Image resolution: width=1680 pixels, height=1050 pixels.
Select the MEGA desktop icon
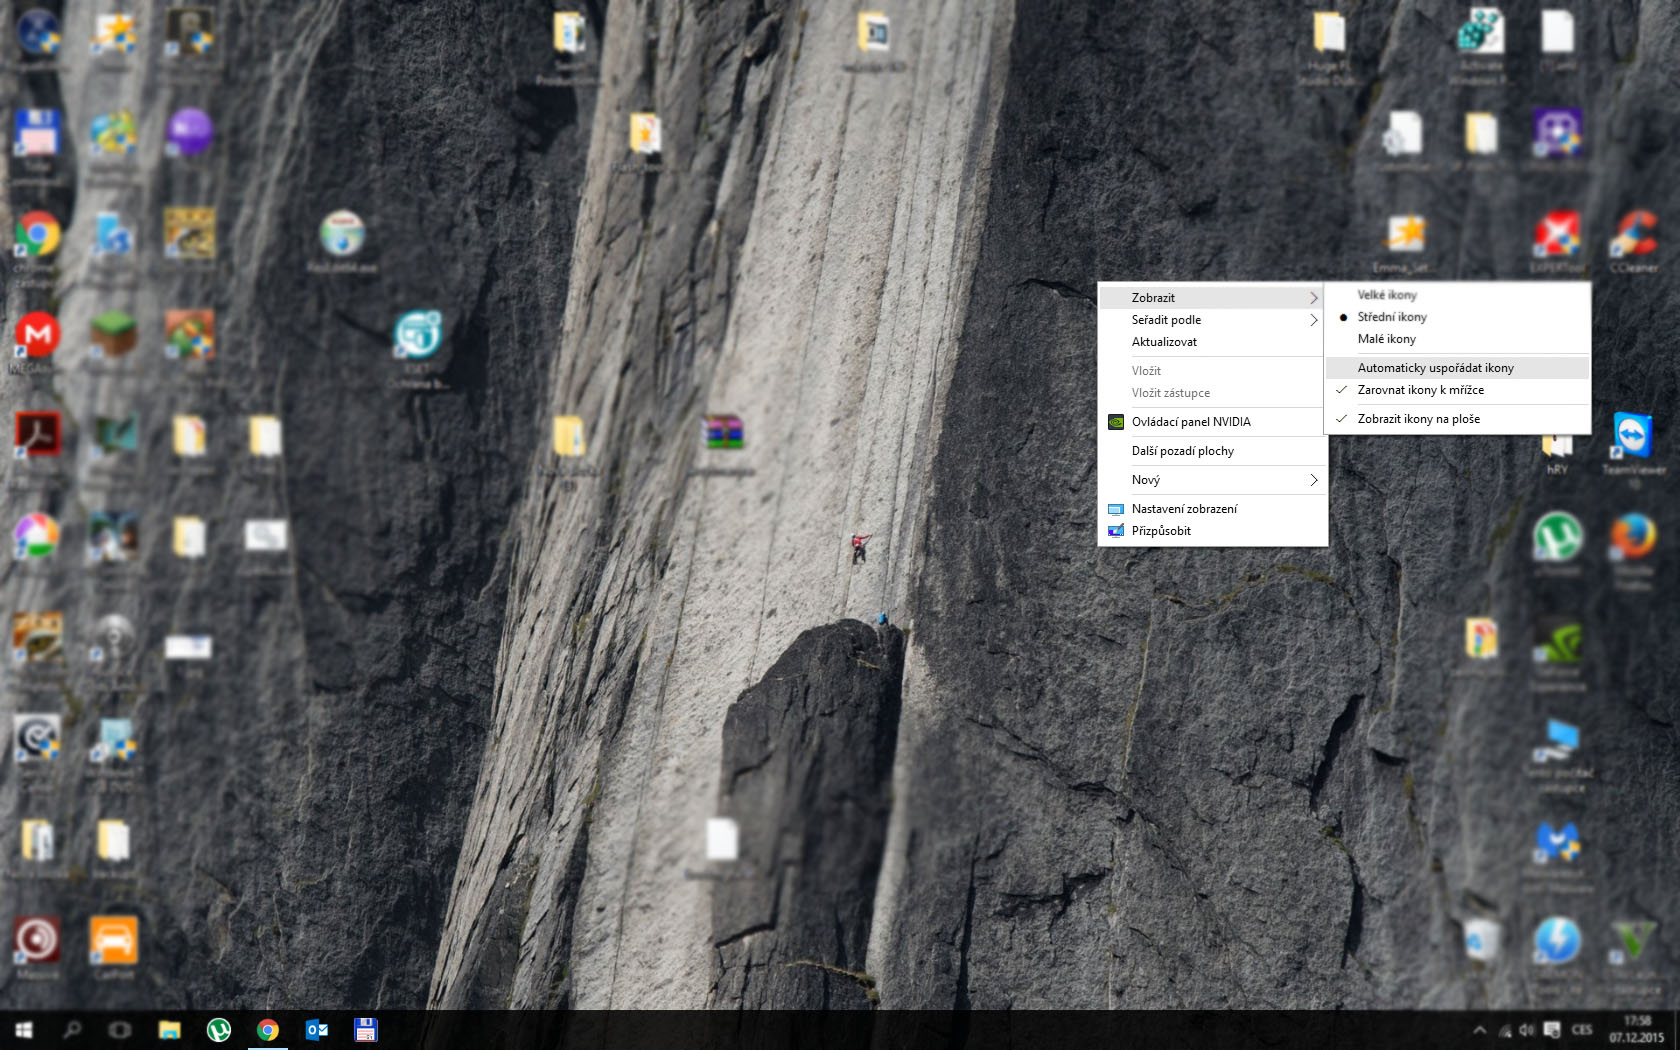37,335
